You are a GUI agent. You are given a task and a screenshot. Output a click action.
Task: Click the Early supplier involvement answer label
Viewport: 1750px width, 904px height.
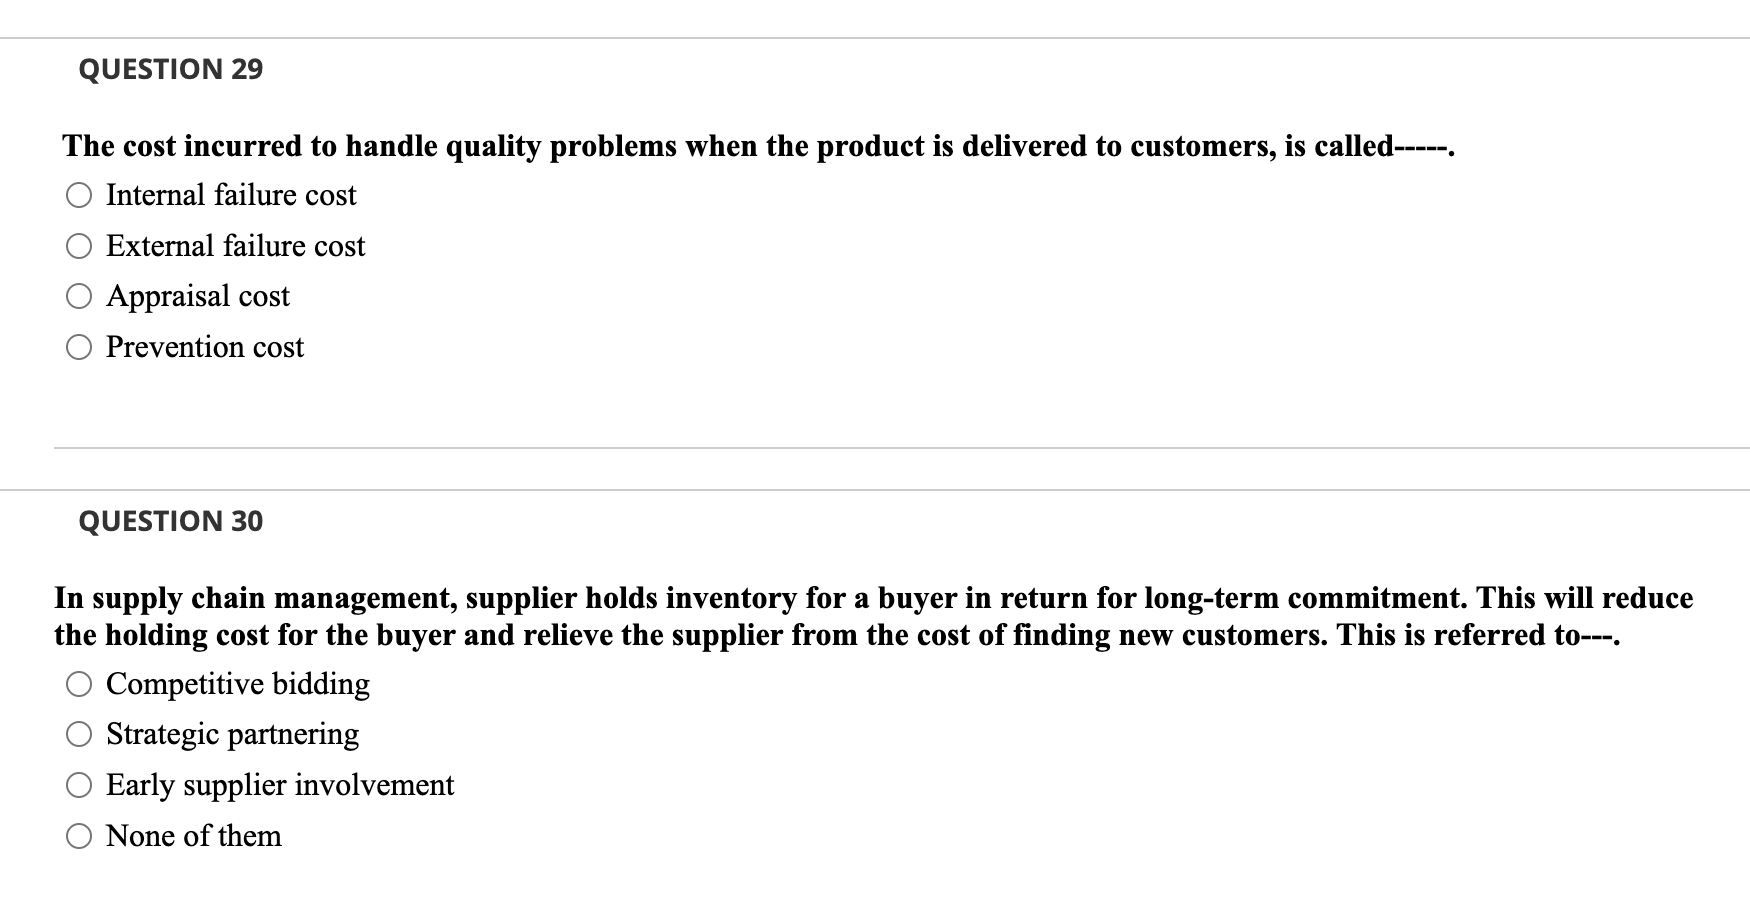[x=280, y=786]
